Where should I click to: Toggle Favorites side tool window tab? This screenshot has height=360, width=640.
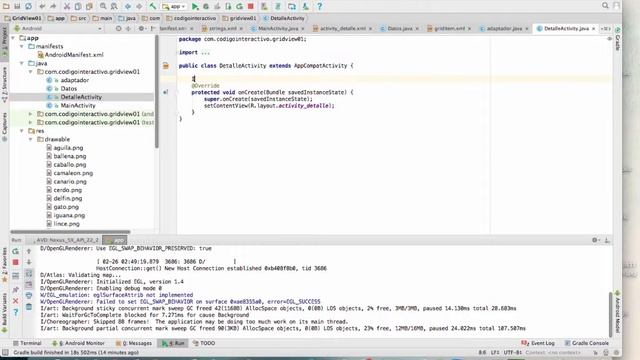(x=4, y=266)
